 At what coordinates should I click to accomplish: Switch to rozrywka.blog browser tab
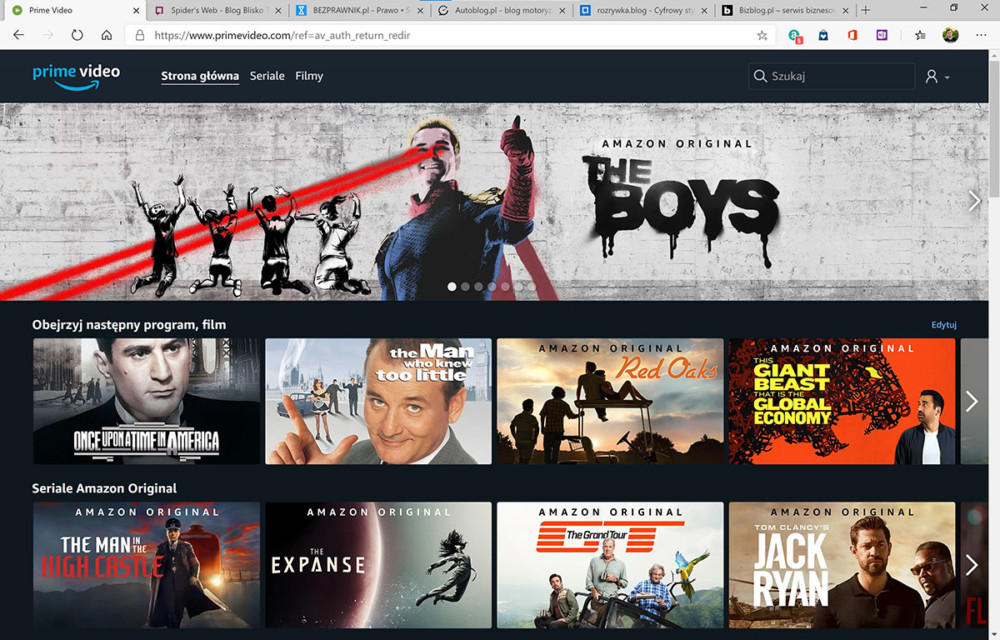coord(644,10)
